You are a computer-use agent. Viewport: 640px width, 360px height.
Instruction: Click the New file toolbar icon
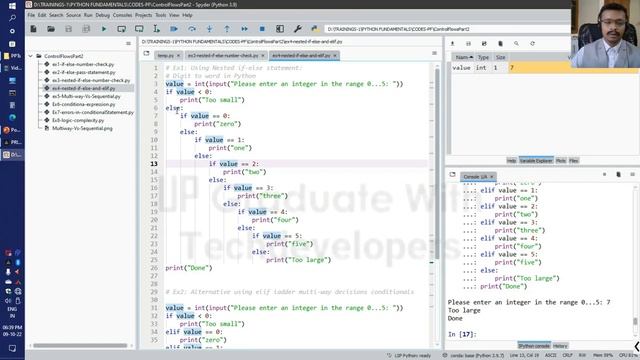(x=33, y=29)
